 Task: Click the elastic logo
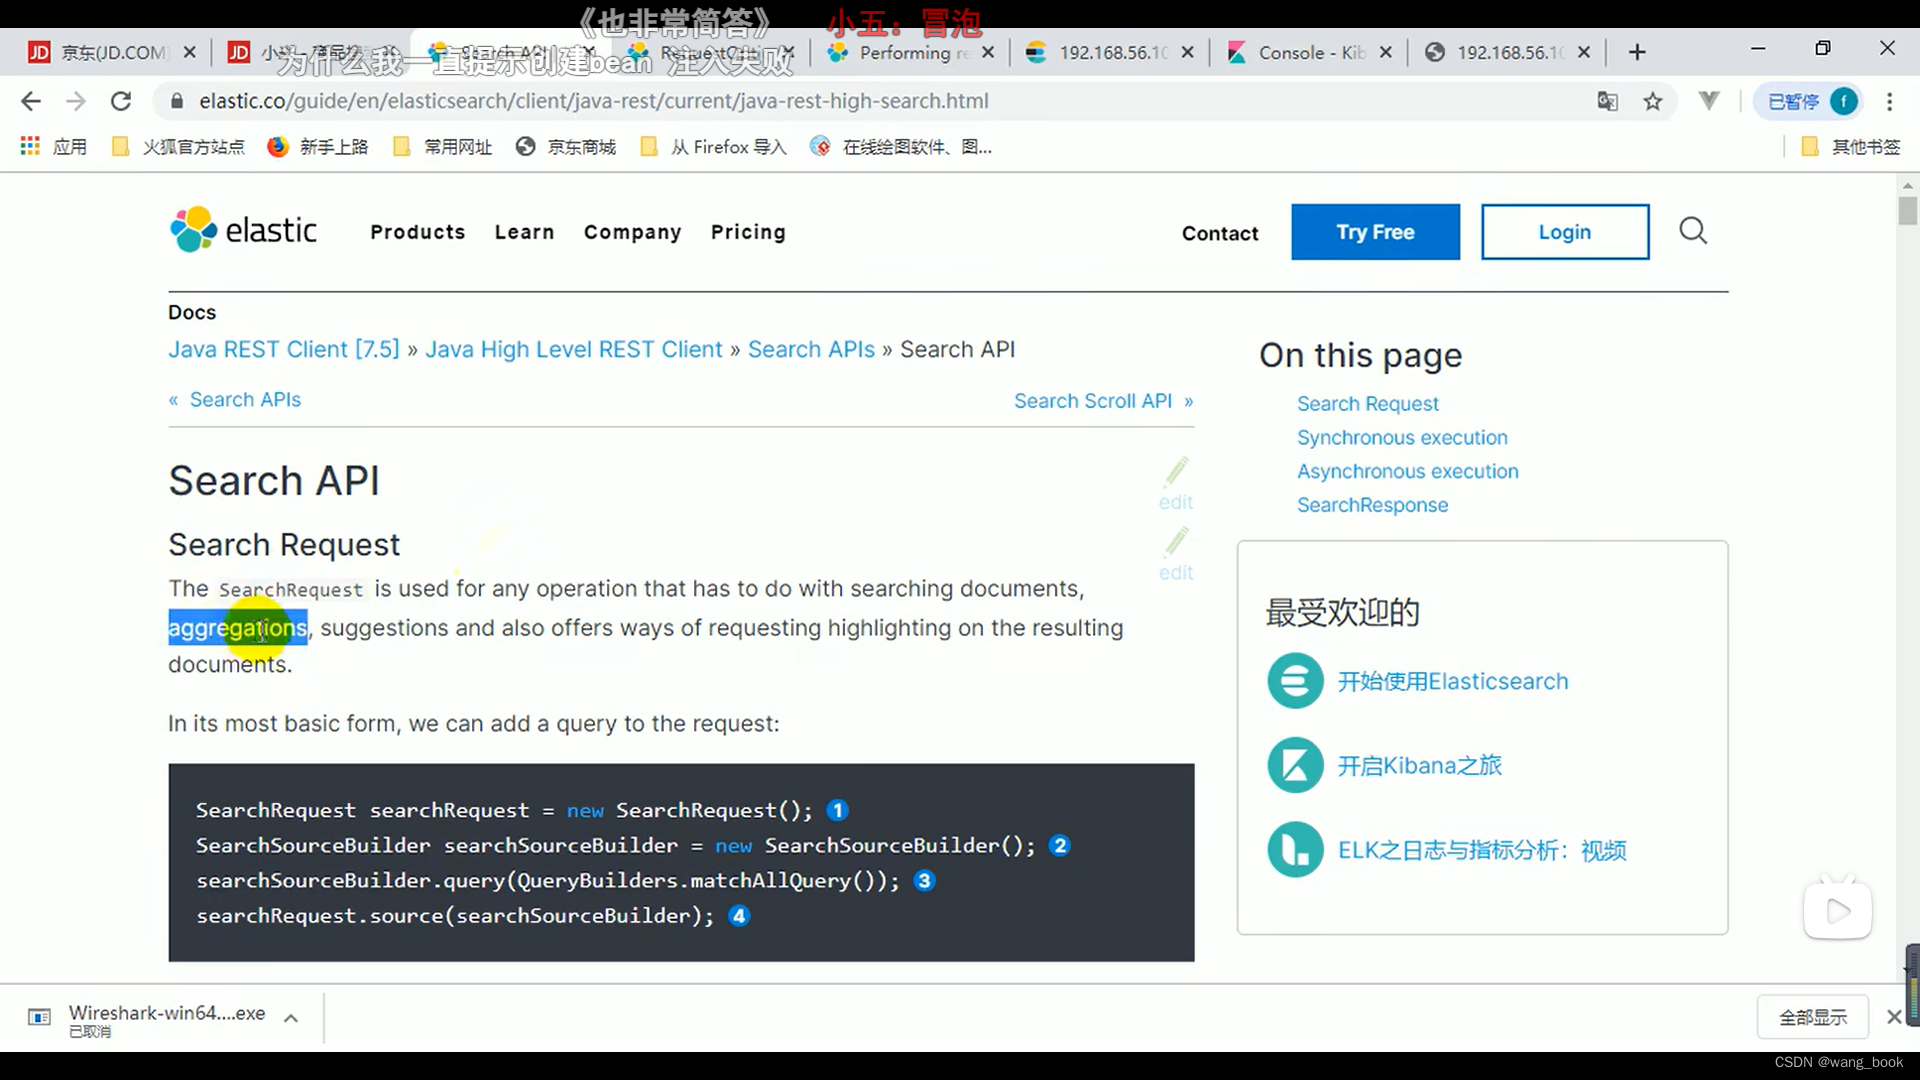[x=243, y=230]
